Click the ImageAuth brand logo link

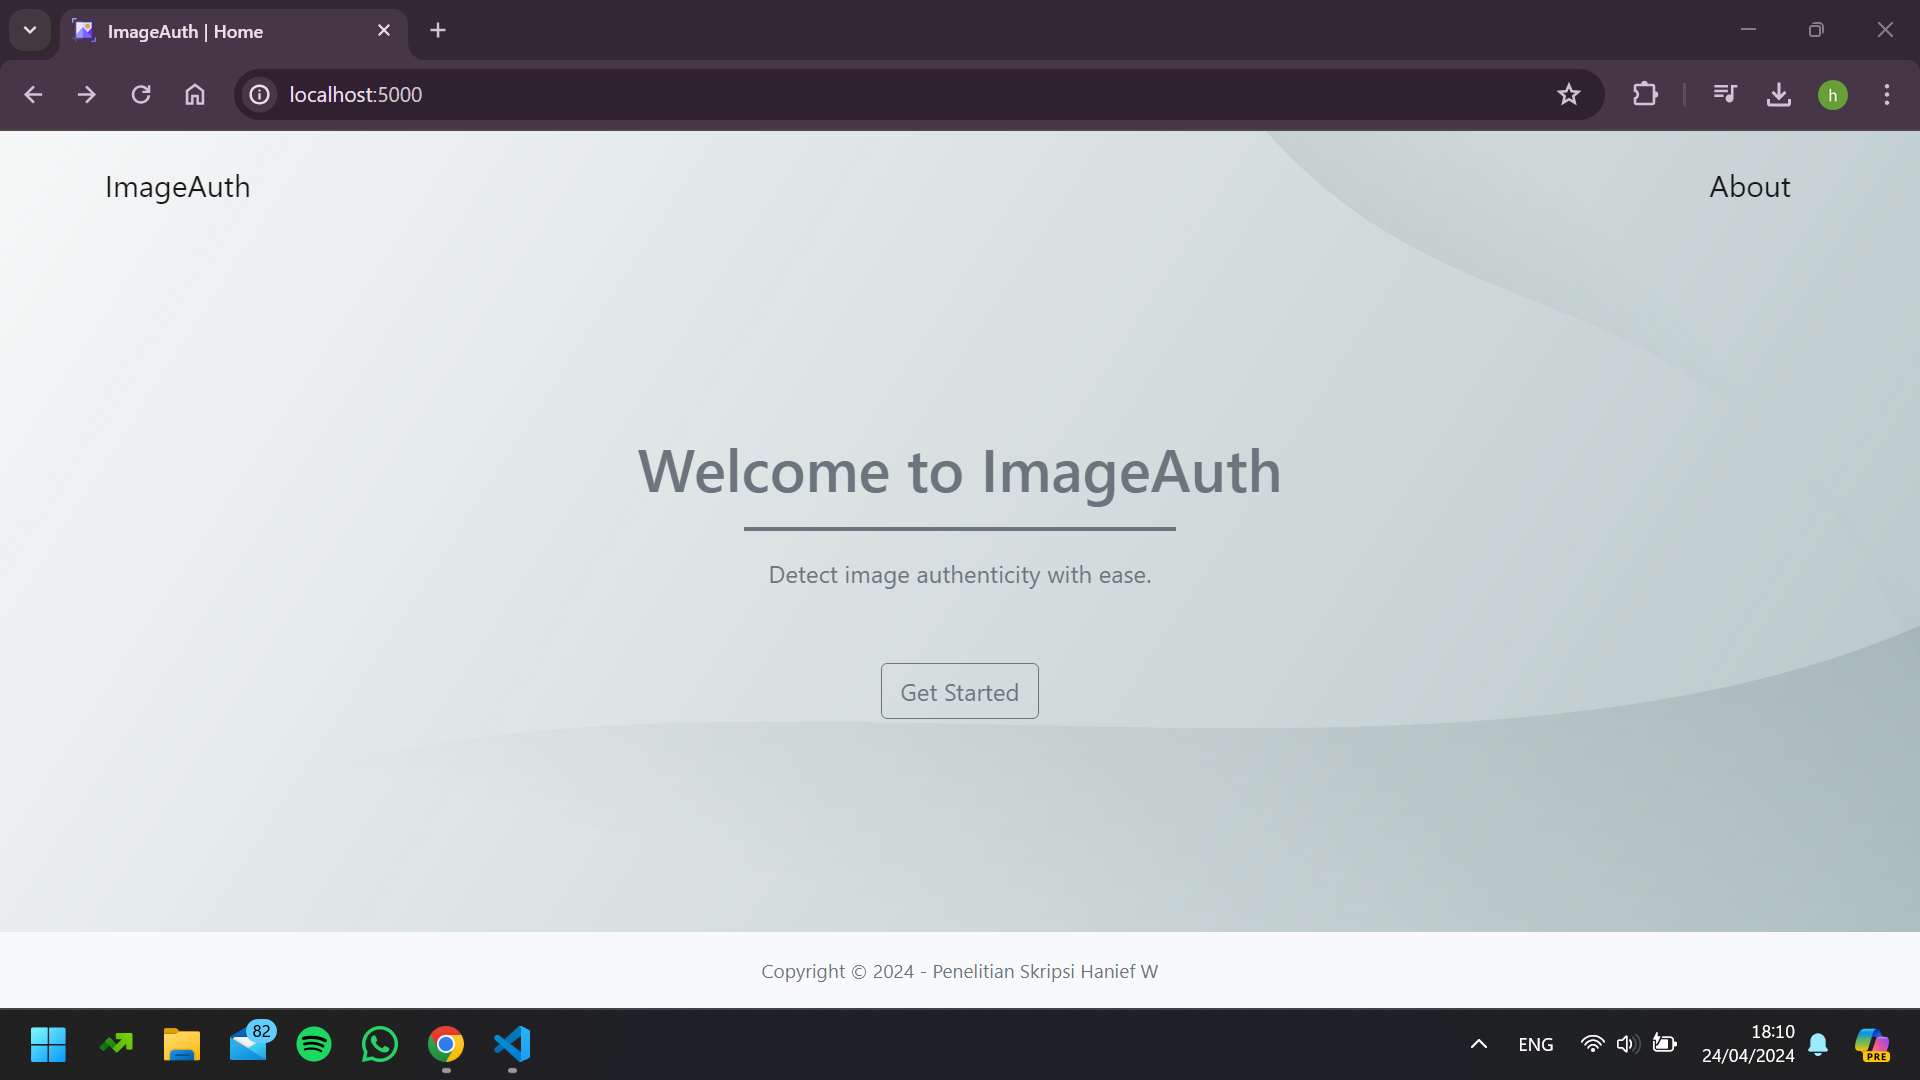point(178,187)
